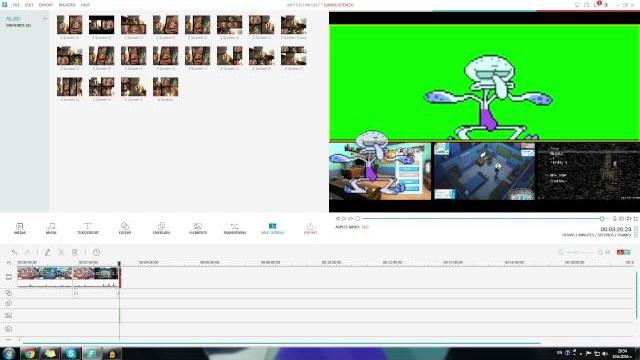This screenshot has height=360, width=640.
Task: Select the black-background split screen thumbnail
Action: [x=102, y=25]
